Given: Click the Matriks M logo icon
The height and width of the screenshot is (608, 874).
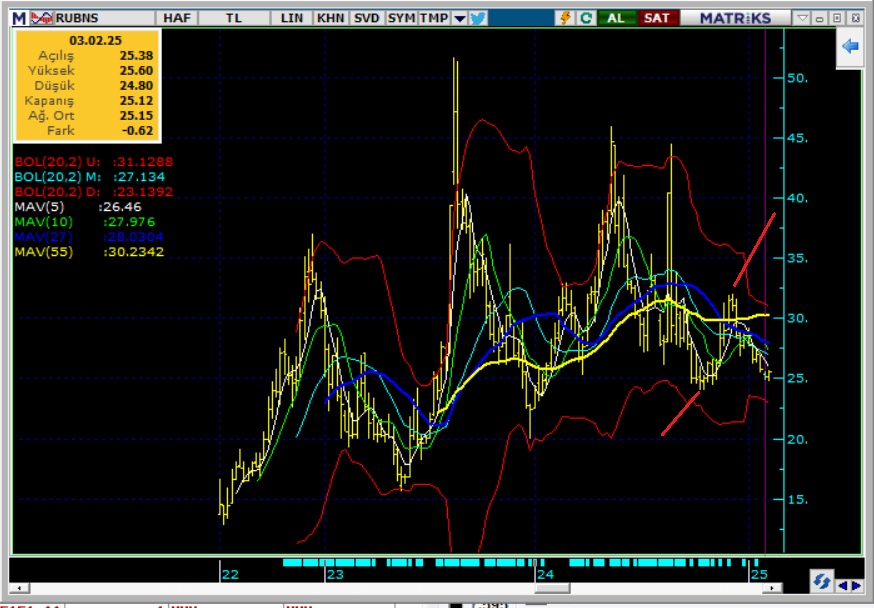Looking at the screenshot, I should (x=20, y=18).
